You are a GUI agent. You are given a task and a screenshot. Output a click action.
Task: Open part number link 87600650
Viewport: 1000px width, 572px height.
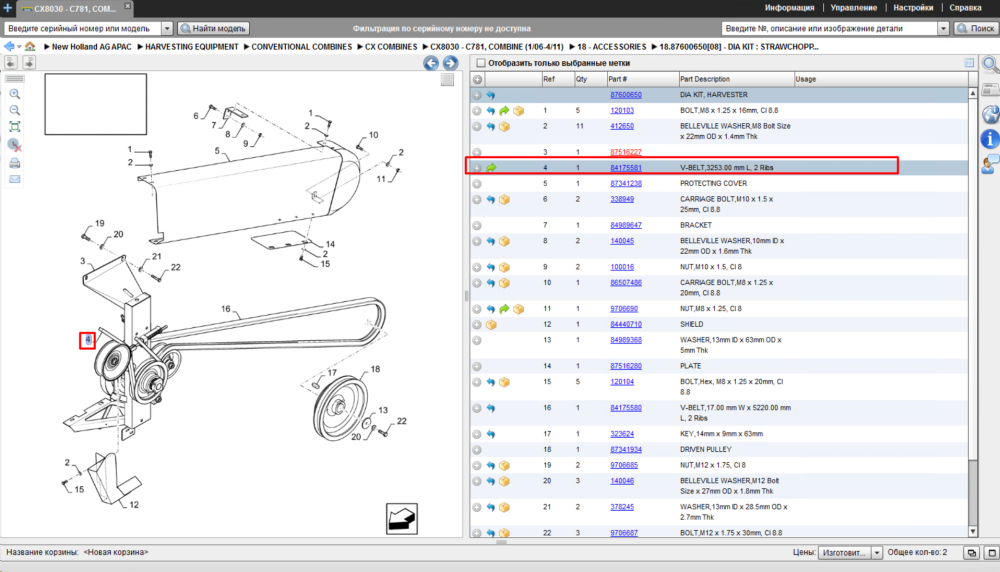[626, 95]
